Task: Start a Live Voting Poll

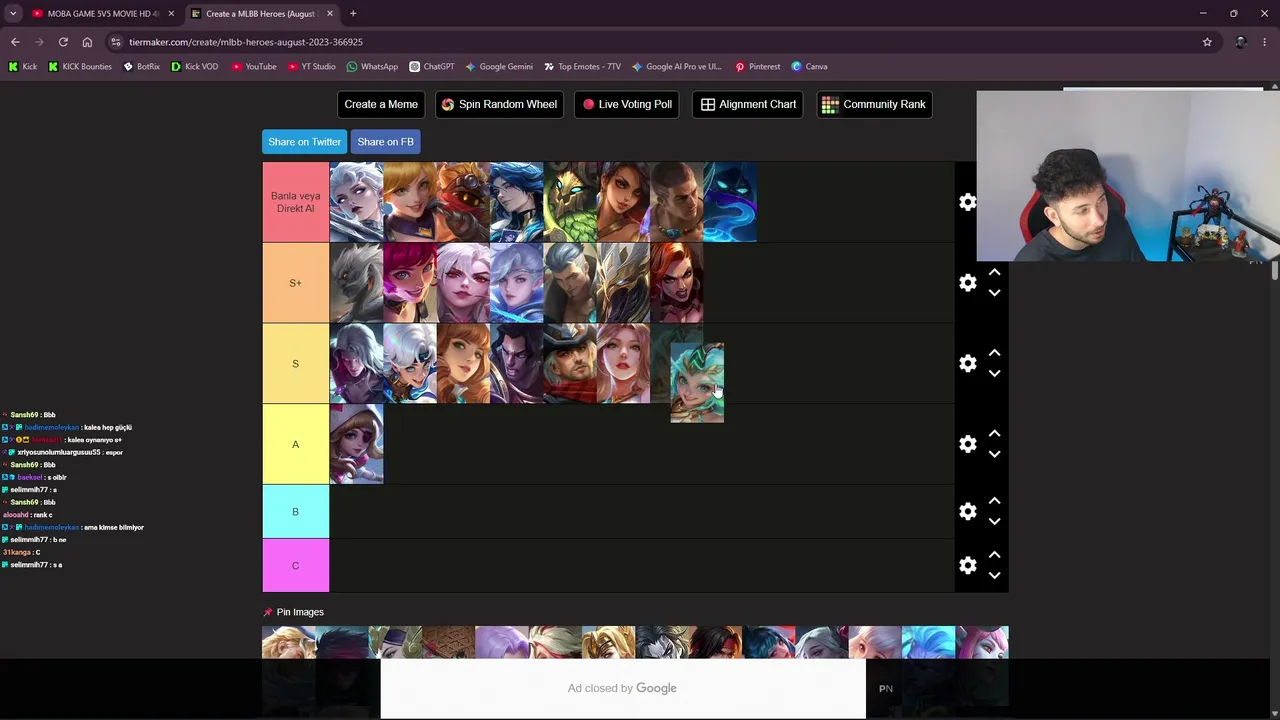Action: [x=627, y=104]
